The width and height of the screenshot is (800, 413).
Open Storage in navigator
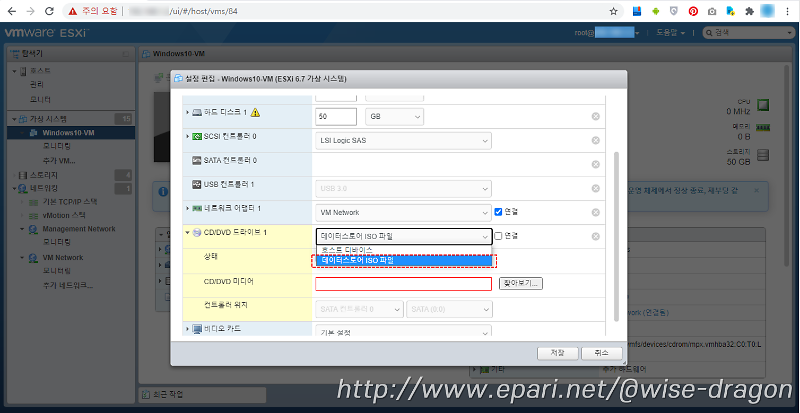click(x=41, y=175)
